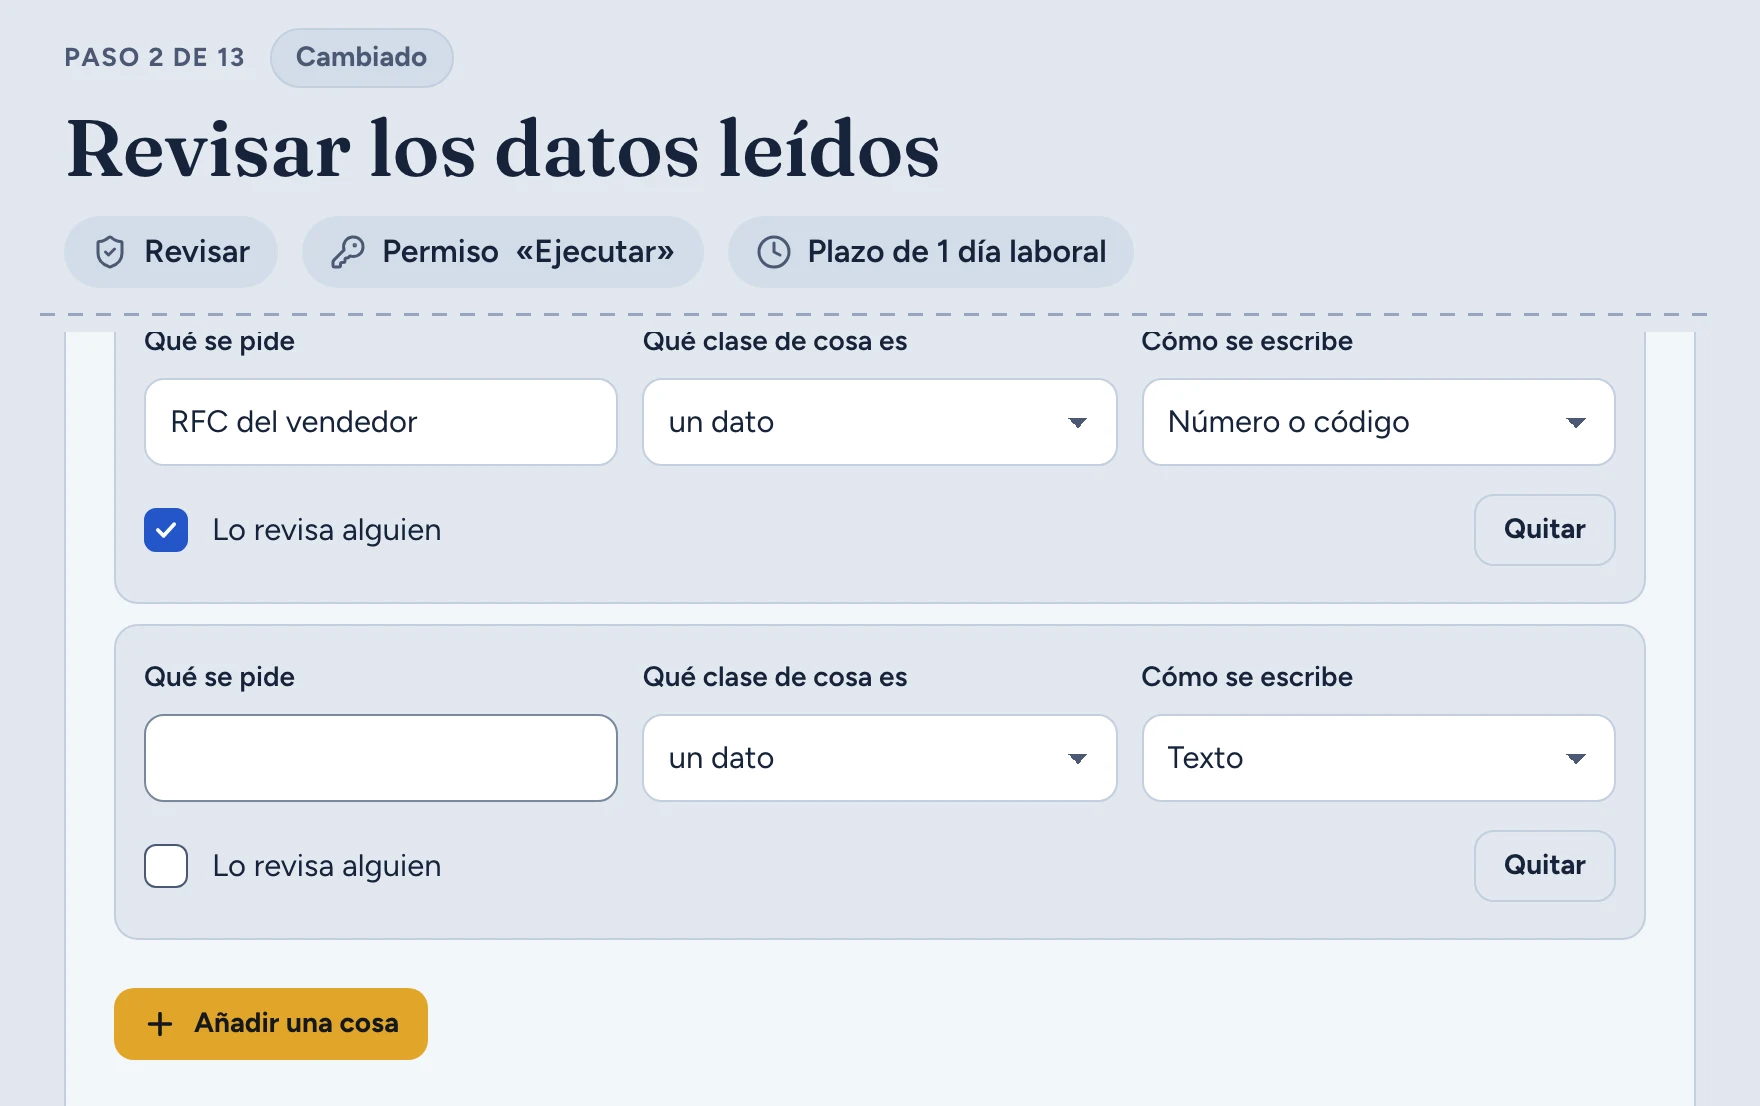Click 'Qué clase de cosa es' label in the empty item card
This screenshot has width=1760, height=1106.
[x=775, y=677]
